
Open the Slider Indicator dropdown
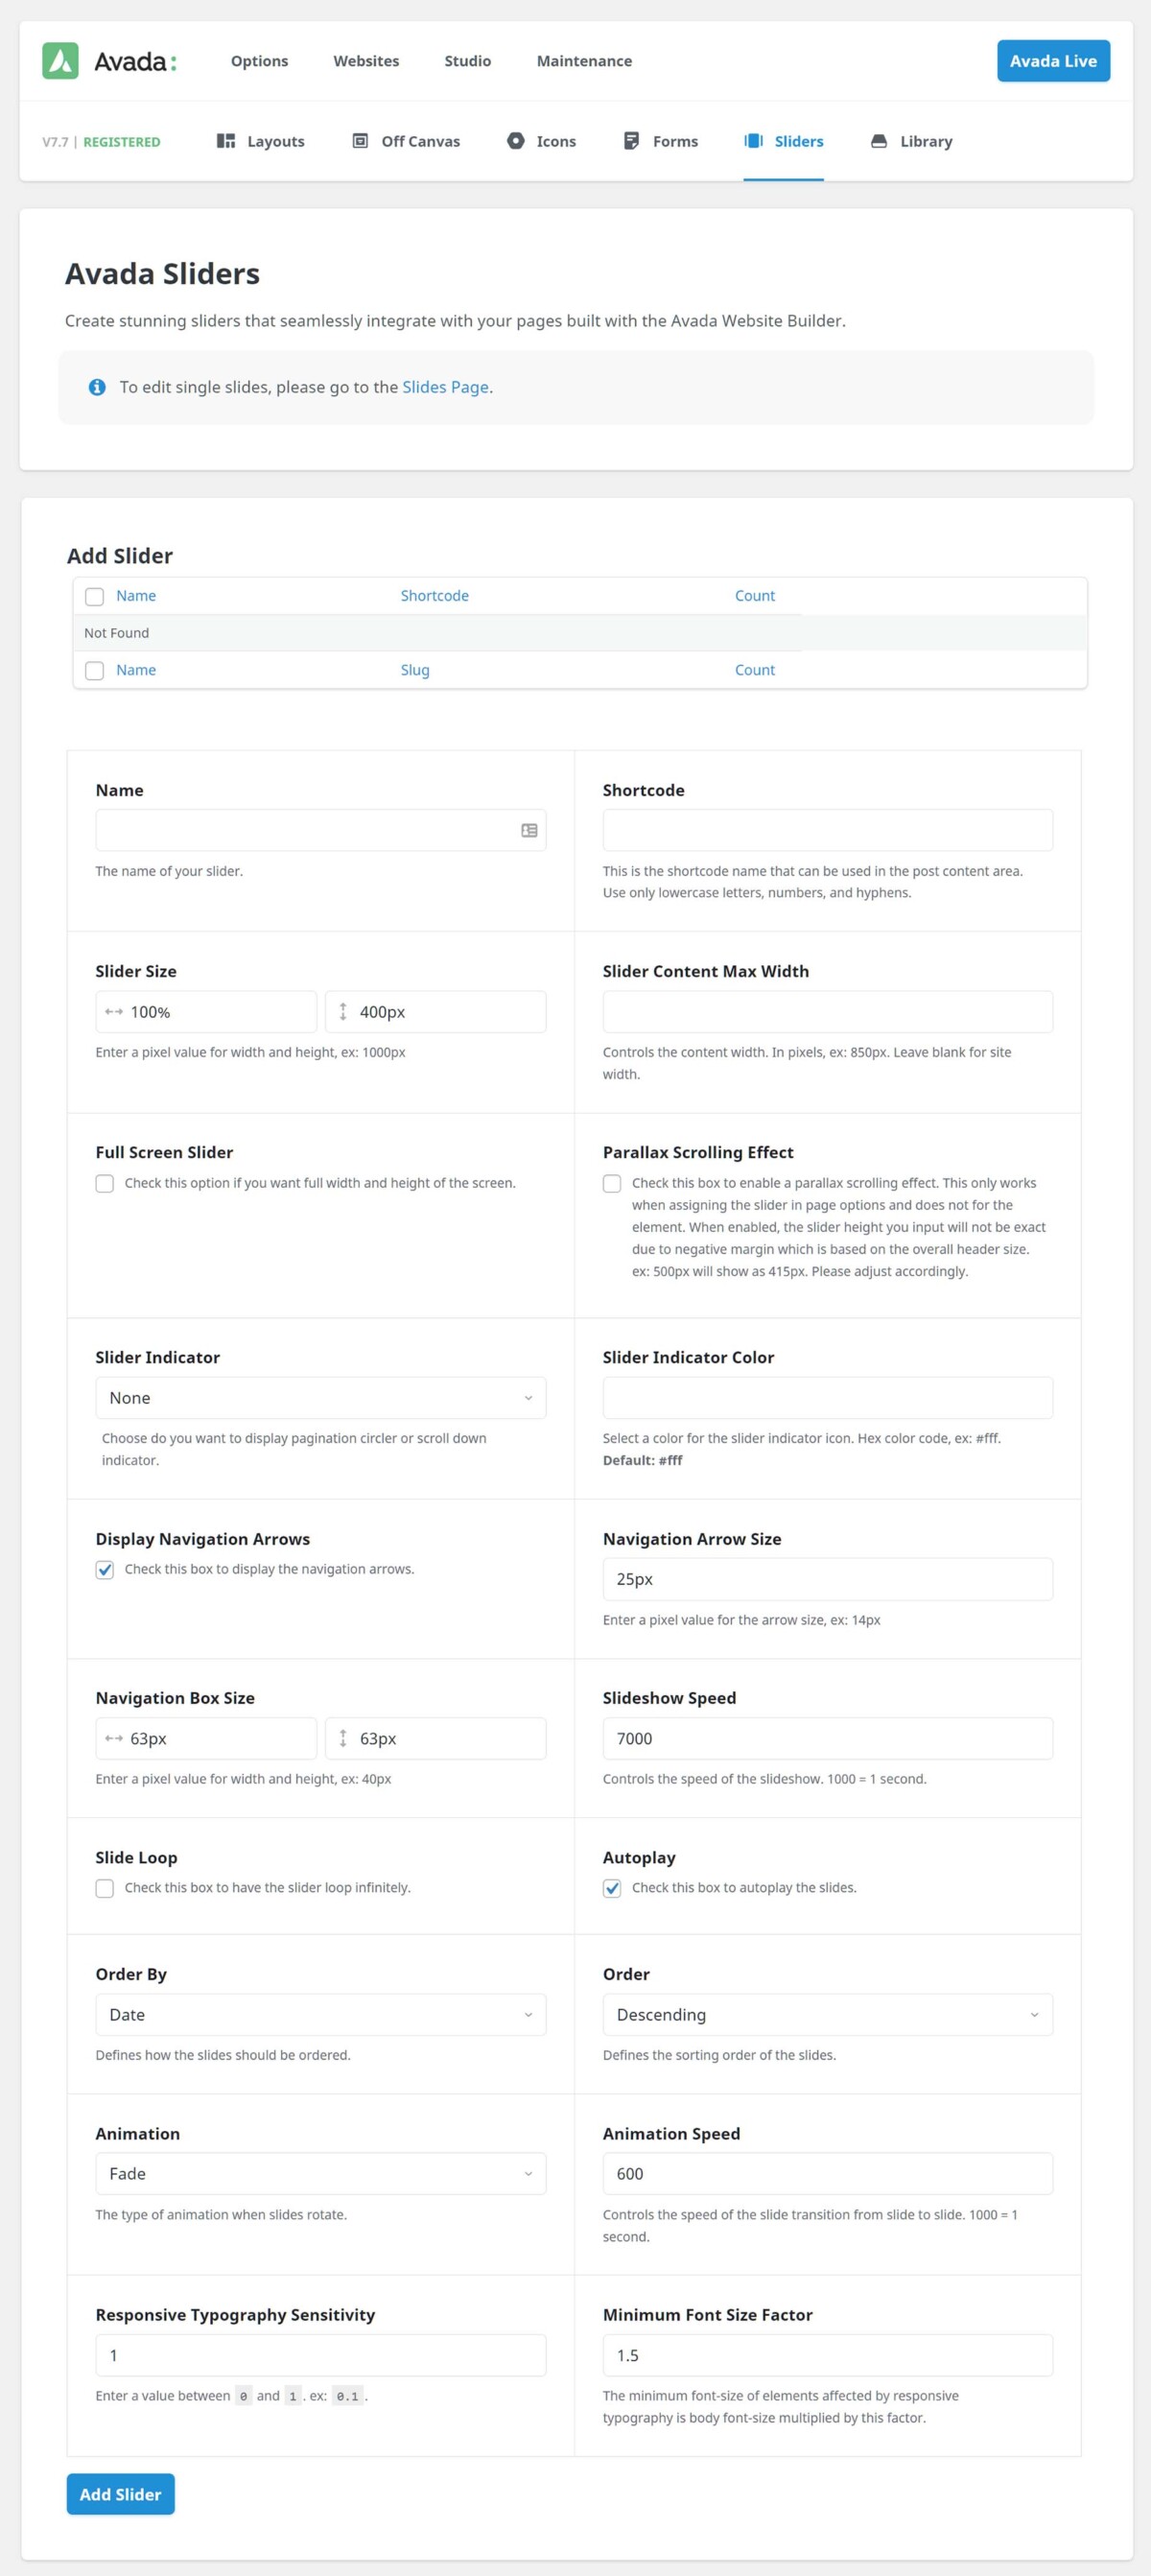(x=319, y=1397)
